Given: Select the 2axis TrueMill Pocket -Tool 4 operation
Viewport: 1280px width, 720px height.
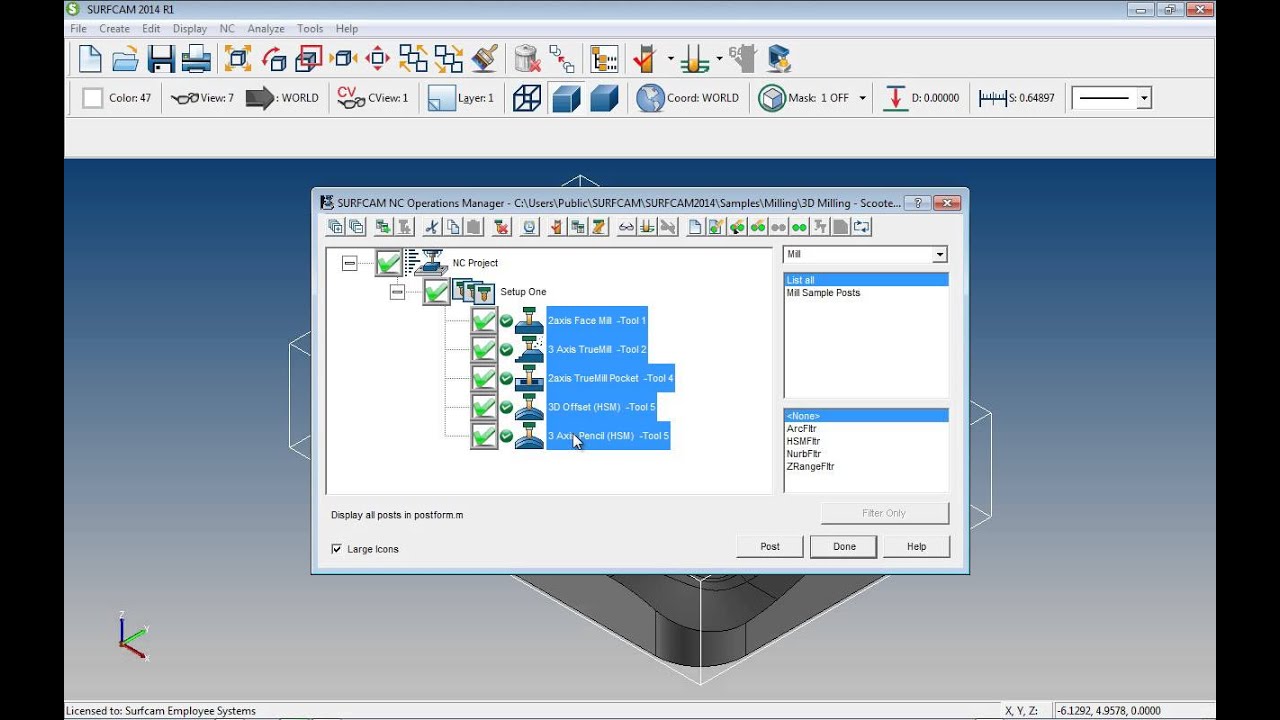Looking at the screenshot, I should 610,378.
